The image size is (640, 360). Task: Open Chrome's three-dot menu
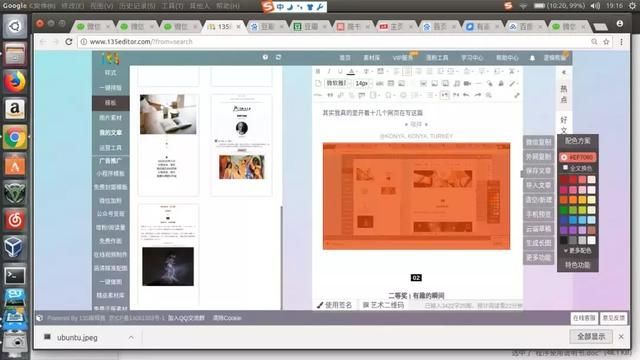tap(621, 42)
